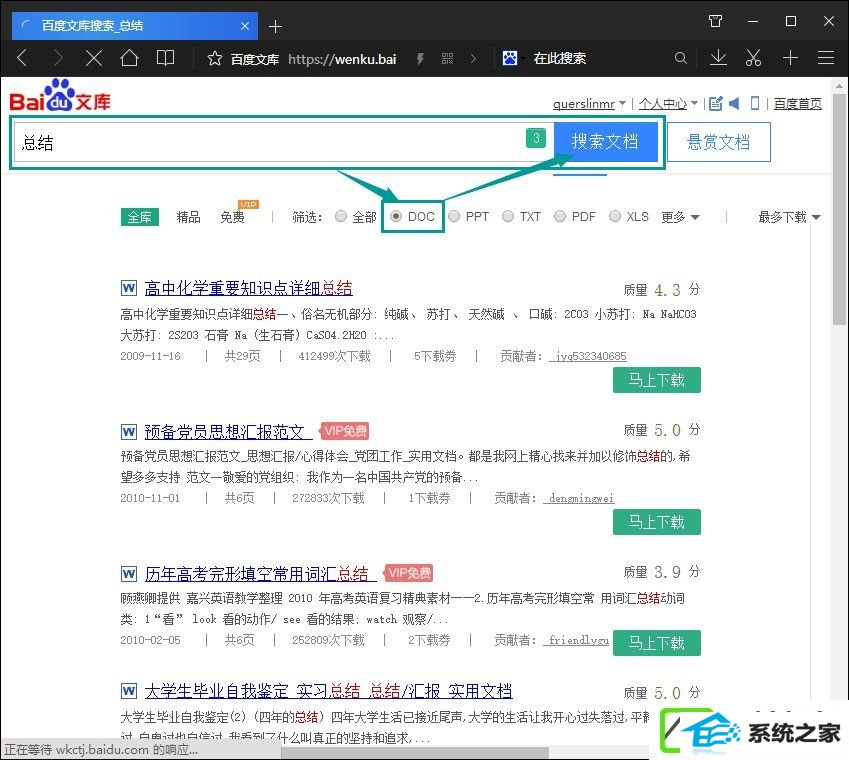Click Word icon beside 大学生毕业自我鉴定

(x=129, y=691)
